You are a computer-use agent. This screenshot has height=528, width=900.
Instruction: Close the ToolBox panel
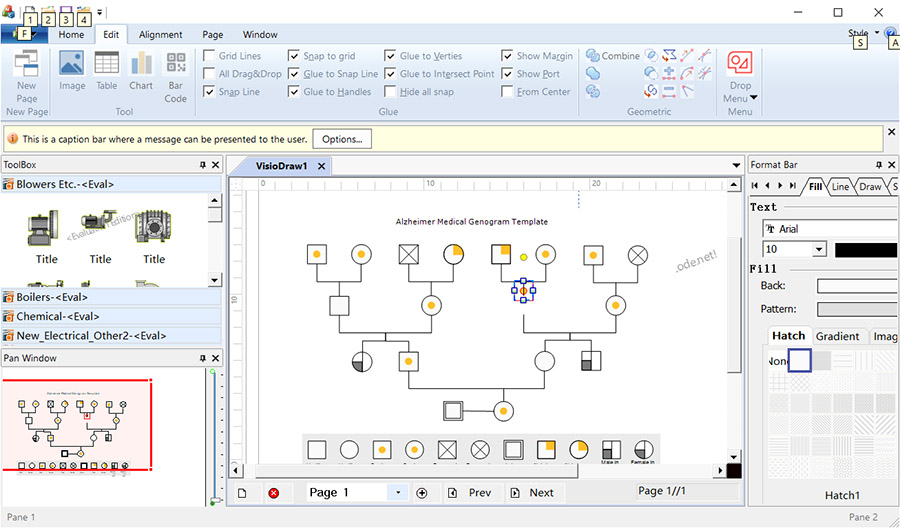tap(216, 165)
